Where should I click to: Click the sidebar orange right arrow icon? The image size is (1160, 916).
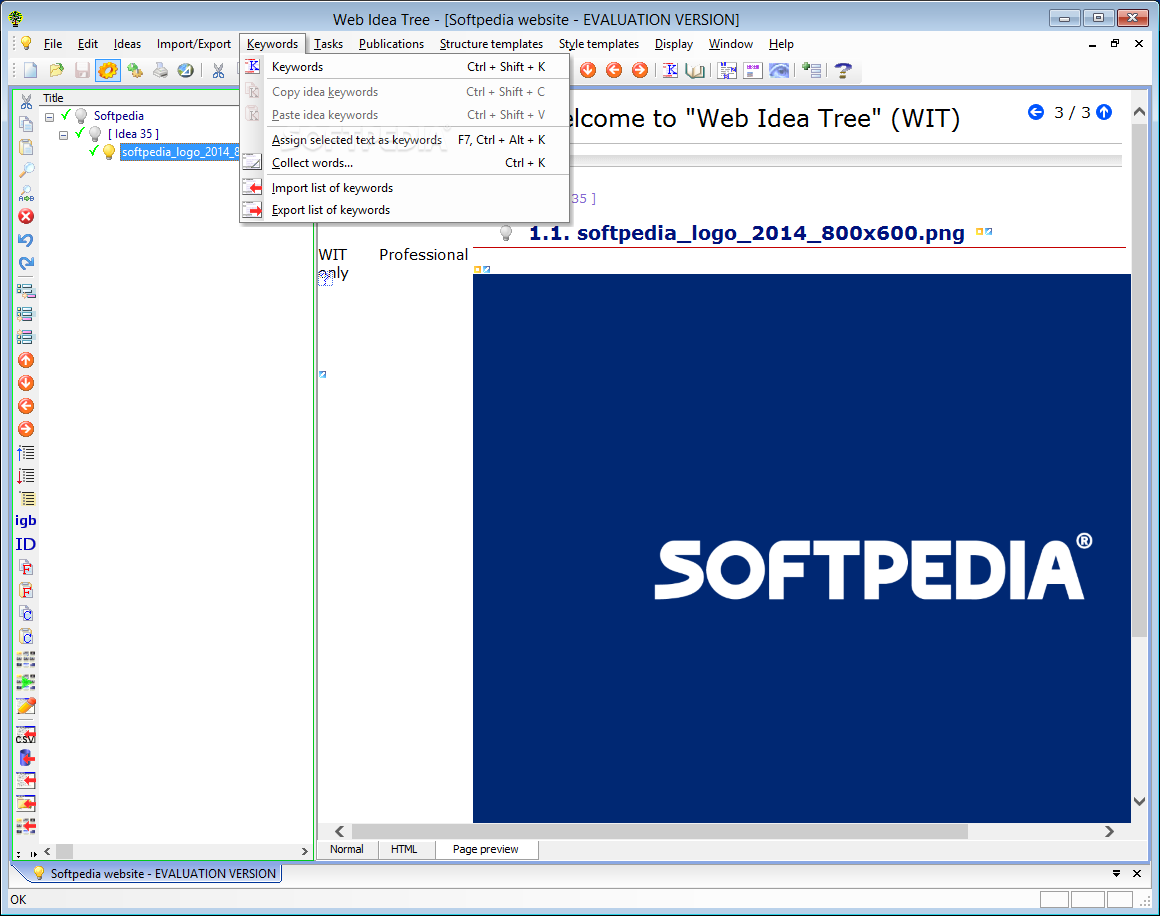pyautogui.click(x=26, y=429)
